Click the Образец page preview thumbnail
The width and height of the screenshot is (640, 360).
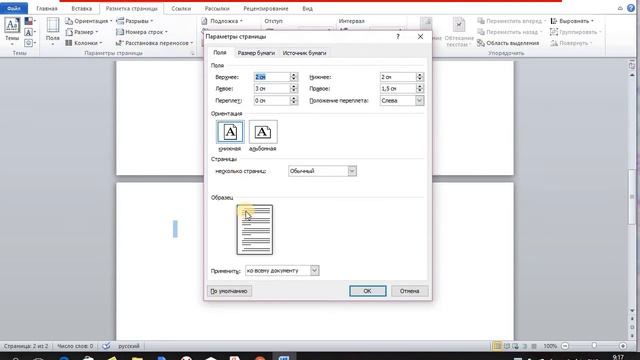(x=255, y=229)
